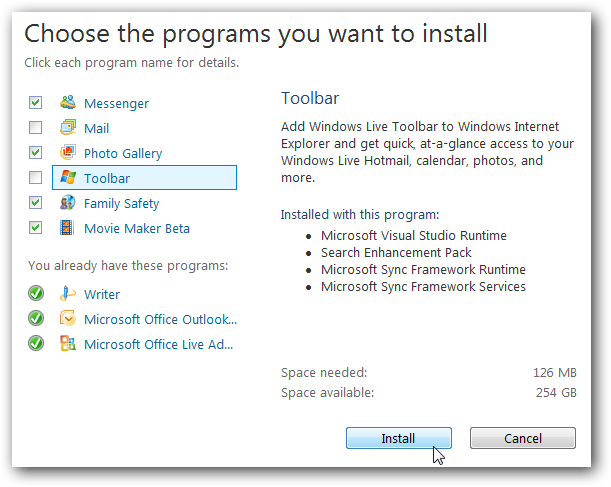The image size is (611, 487).
Task: Click the Photo Gallery icon
Action: click(x=68, y=153)
